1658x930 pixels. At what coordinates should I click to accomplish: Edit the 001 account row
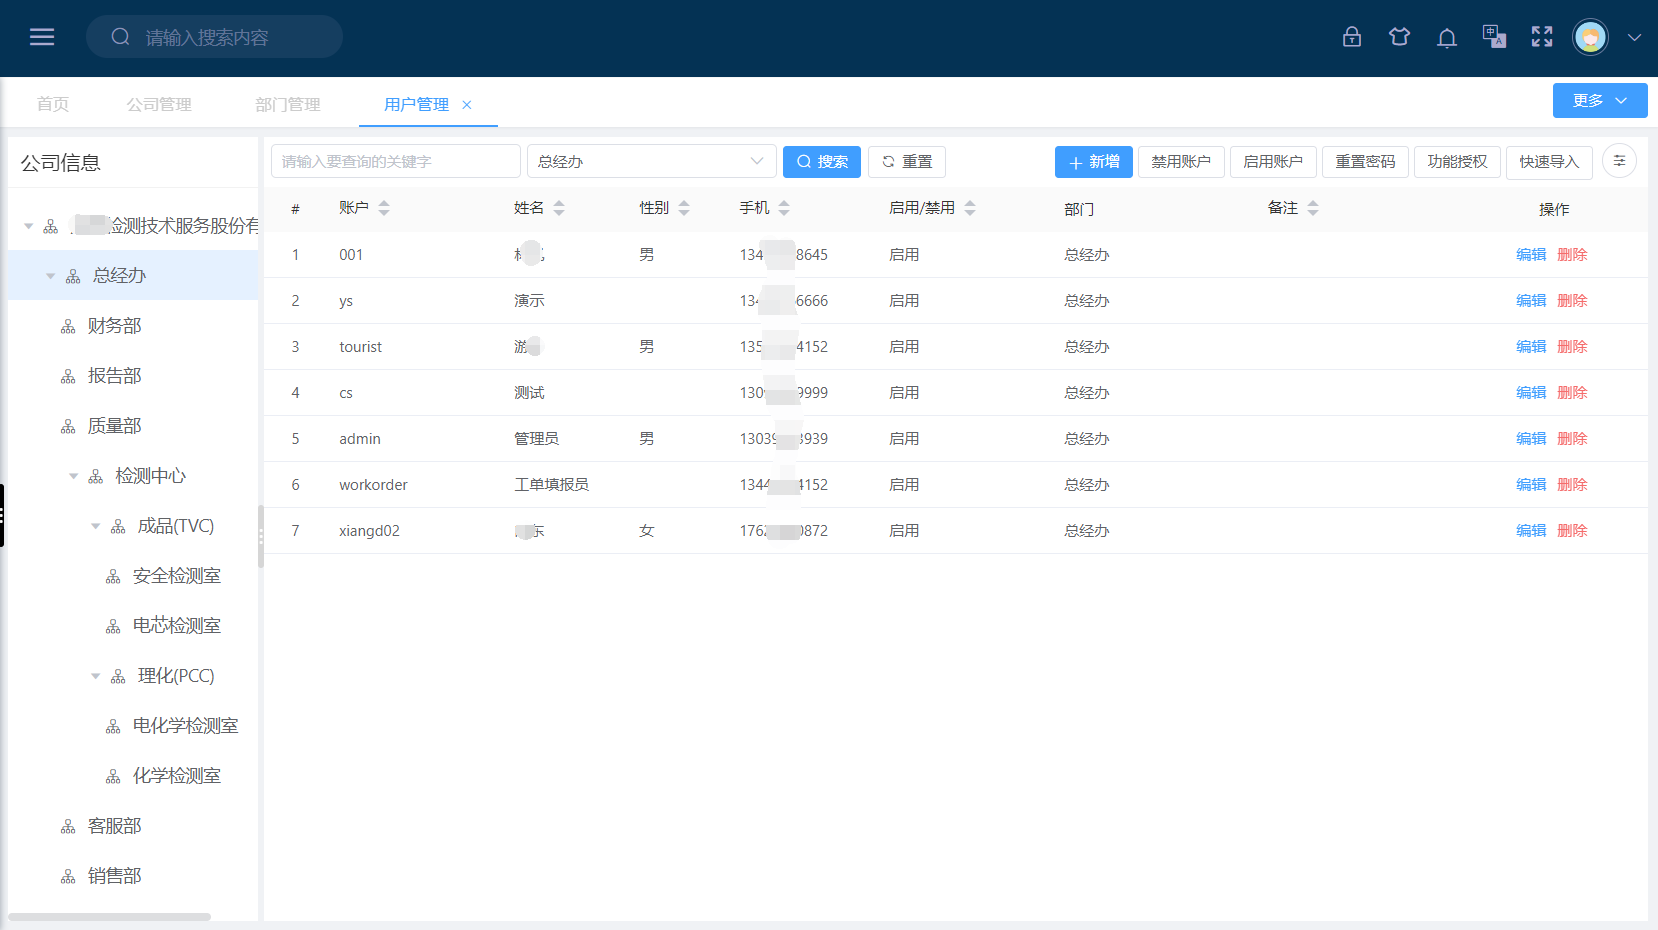[1531, 254]
